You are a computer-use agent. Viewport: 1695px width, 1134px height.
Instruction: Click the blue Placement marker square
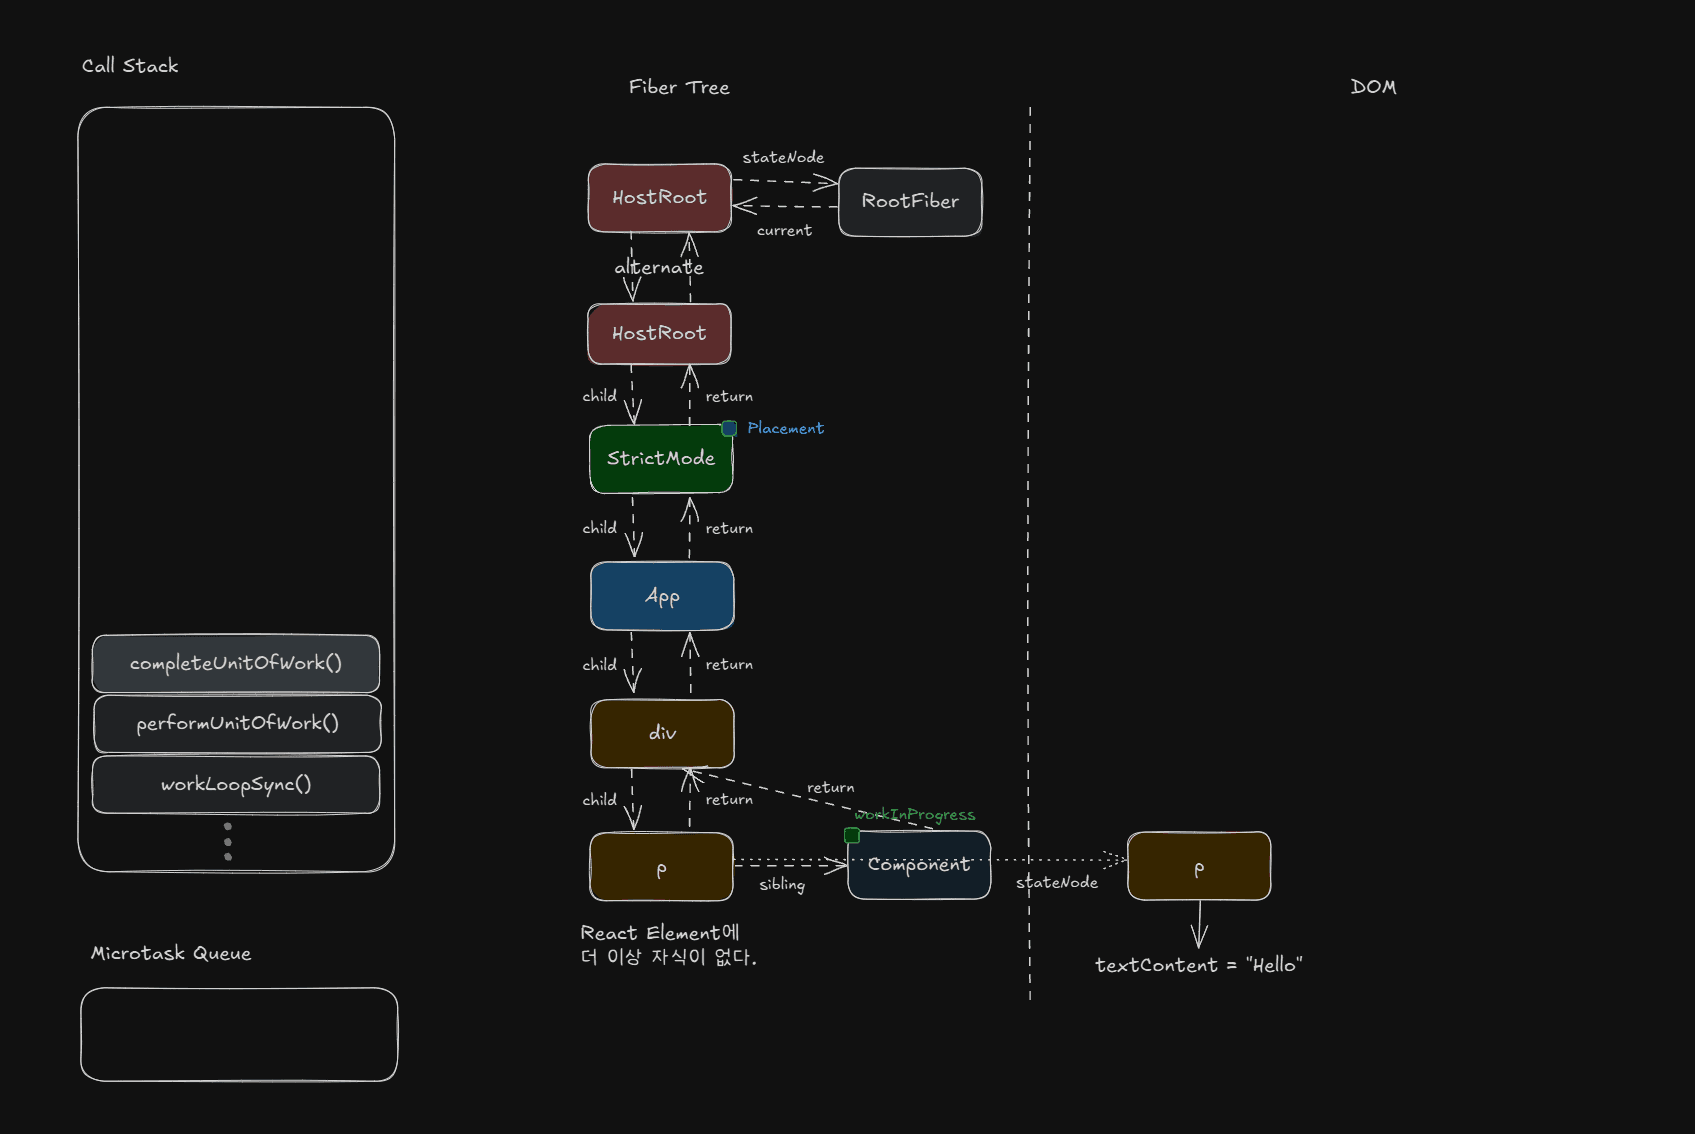click(x=729, y=428)
